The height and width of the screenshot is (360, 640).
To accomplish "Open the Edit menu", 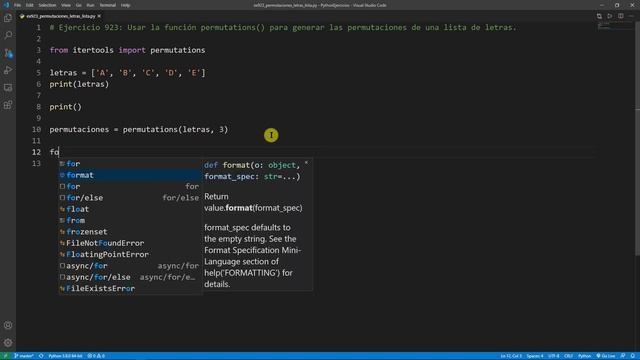I will (29, 5).
